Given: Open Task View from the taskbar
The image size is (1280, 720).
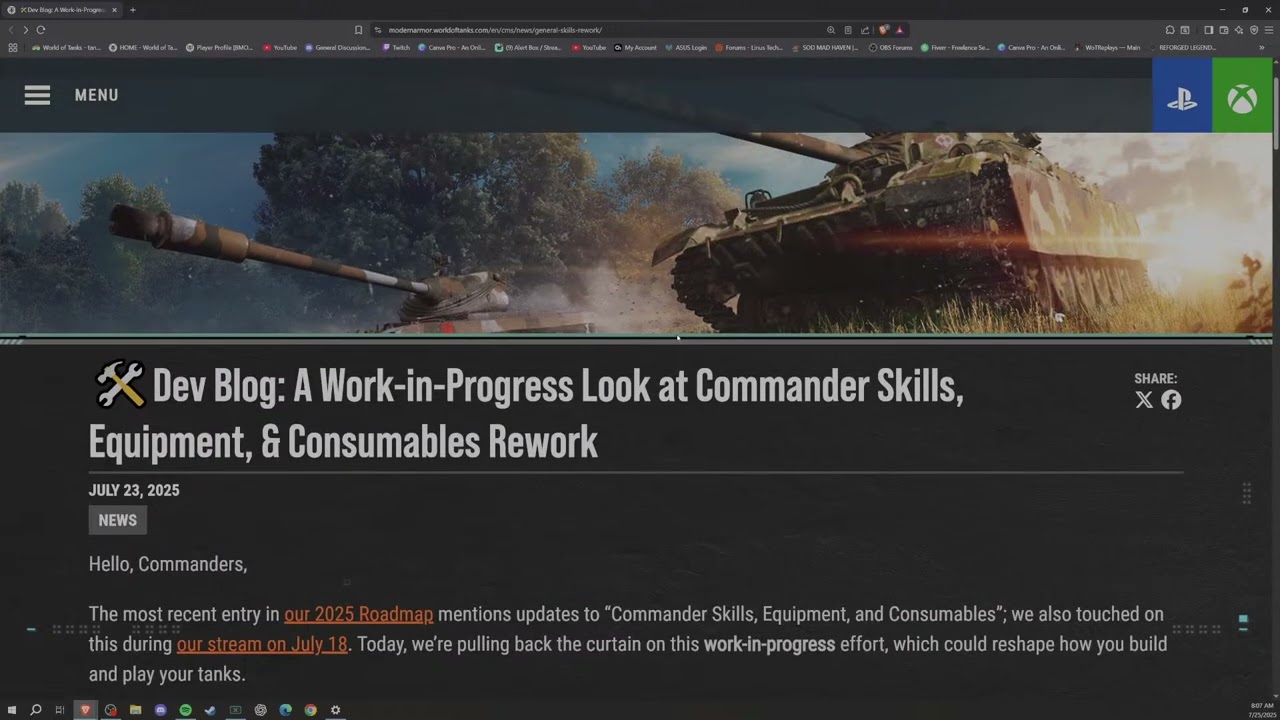Looking at the screenshot, I should point(60,710).
